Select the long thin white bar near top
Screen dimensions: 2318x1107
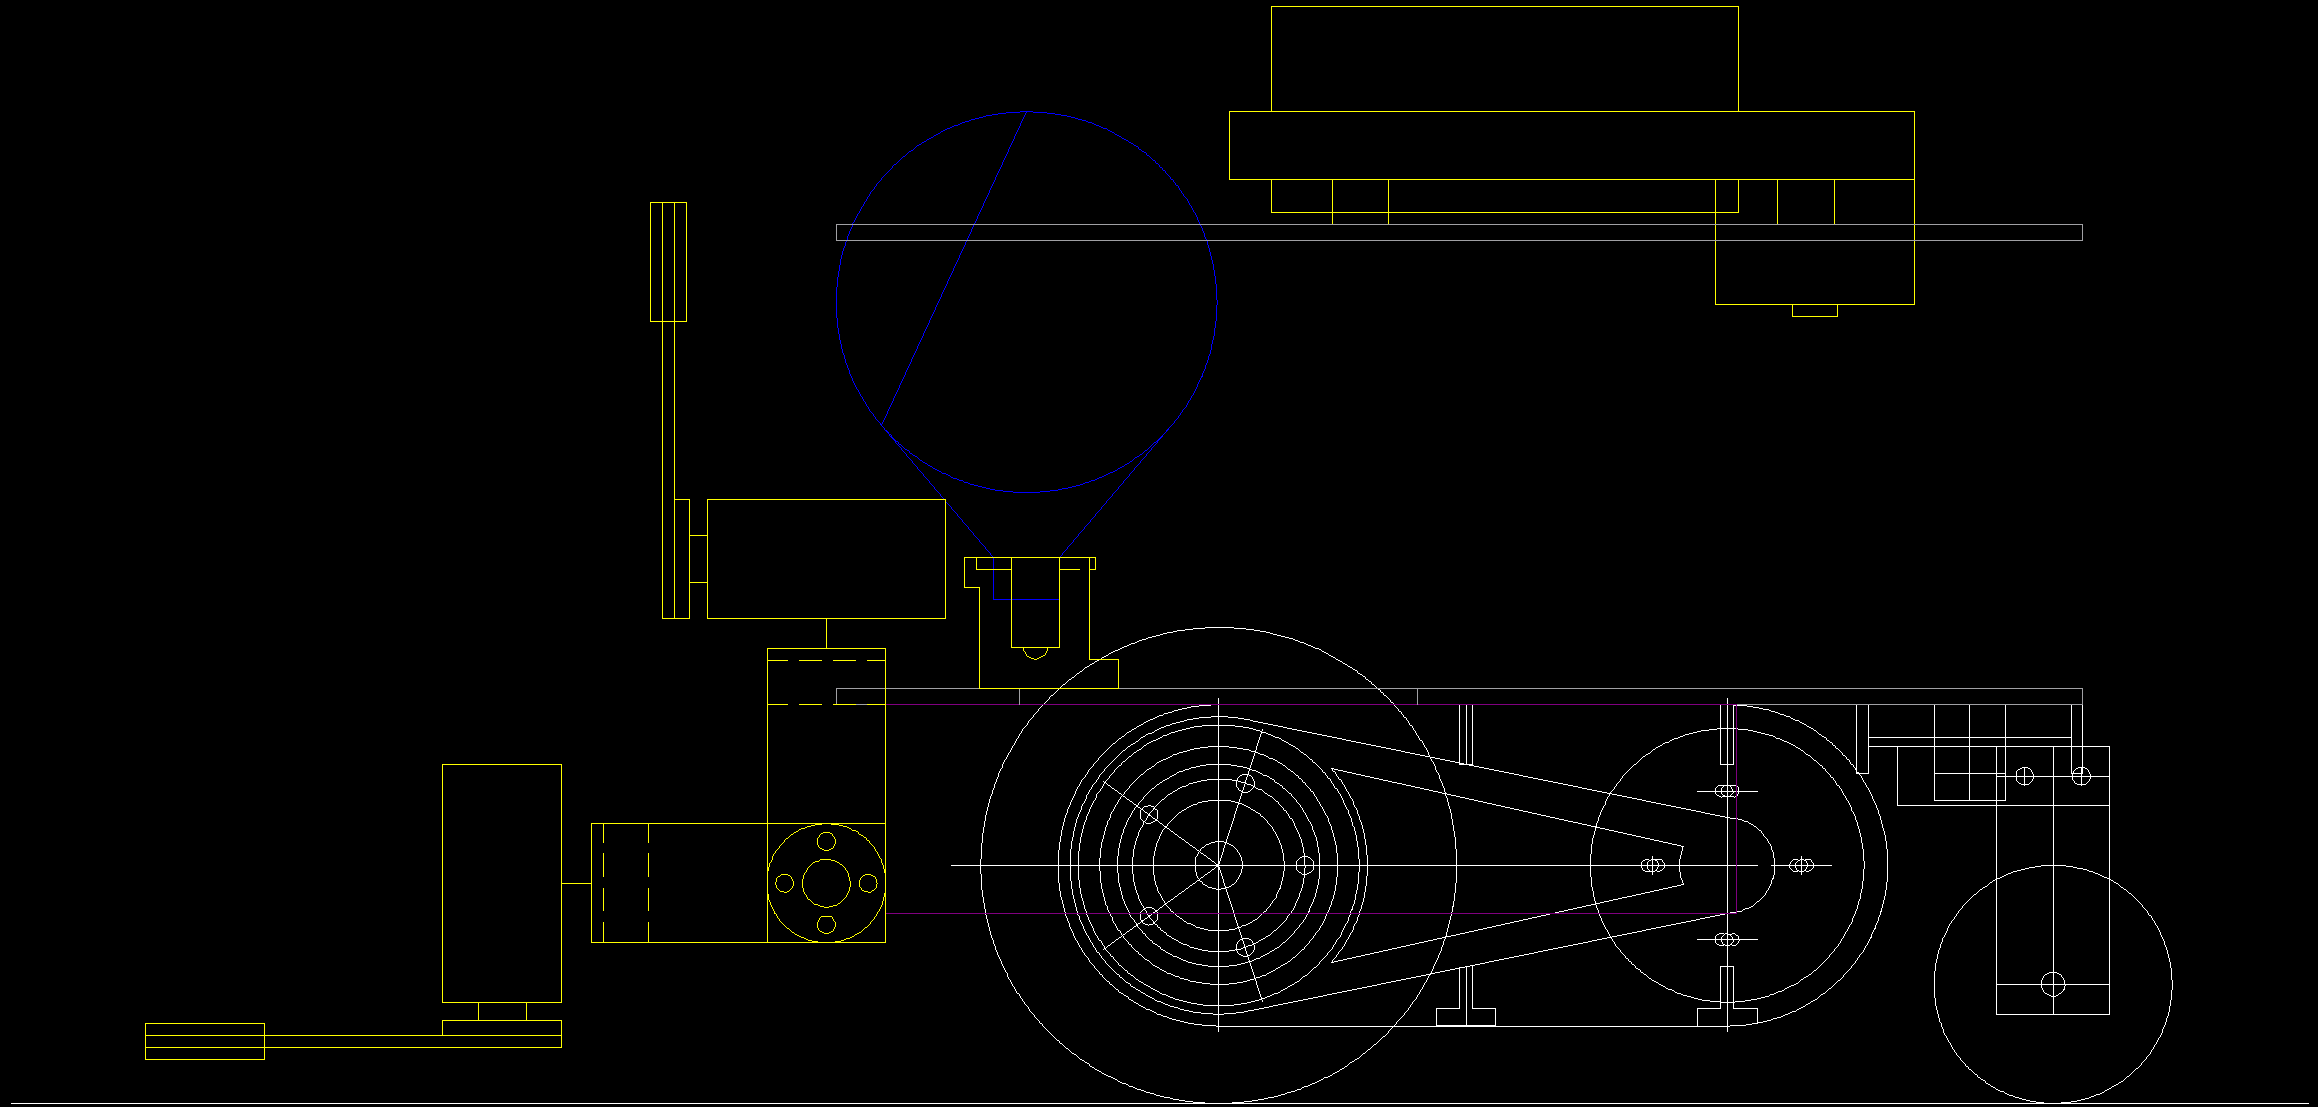[1459, 233]
